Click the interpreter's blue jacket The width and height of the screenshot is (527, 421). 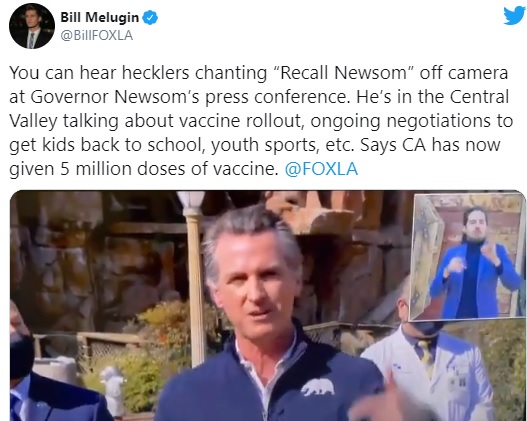pos(474,279)
